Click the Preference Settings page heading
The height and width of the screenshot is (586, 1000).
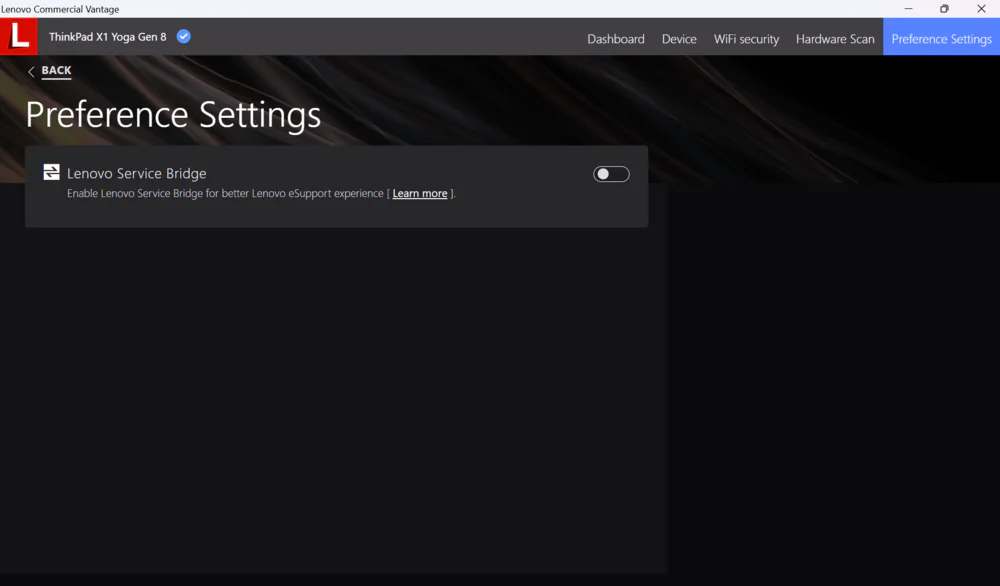(173, 115)
